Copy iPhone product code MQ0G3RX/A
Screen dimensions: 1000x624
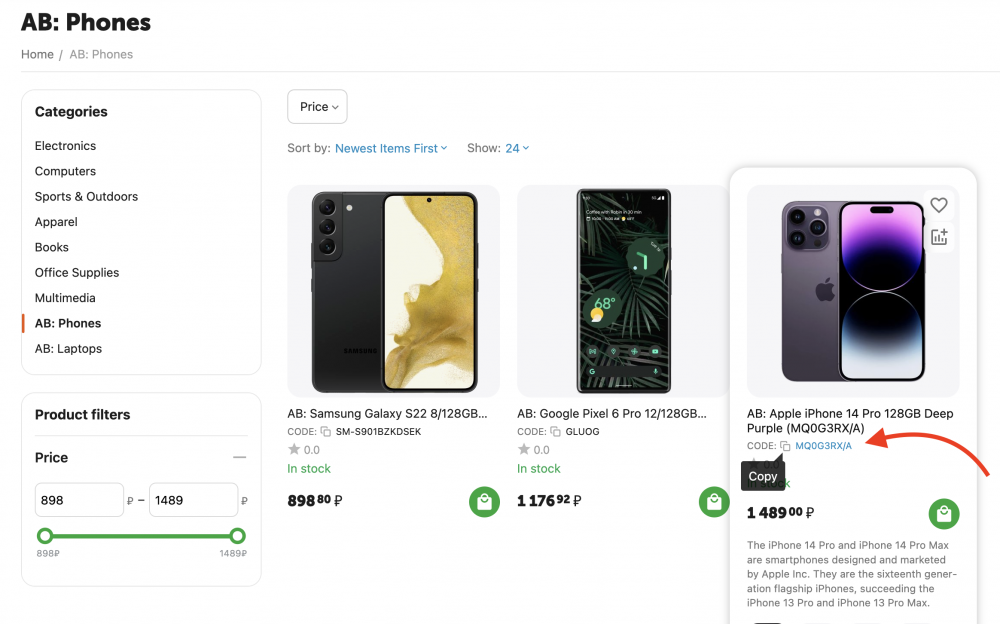(x=785, y=446)
